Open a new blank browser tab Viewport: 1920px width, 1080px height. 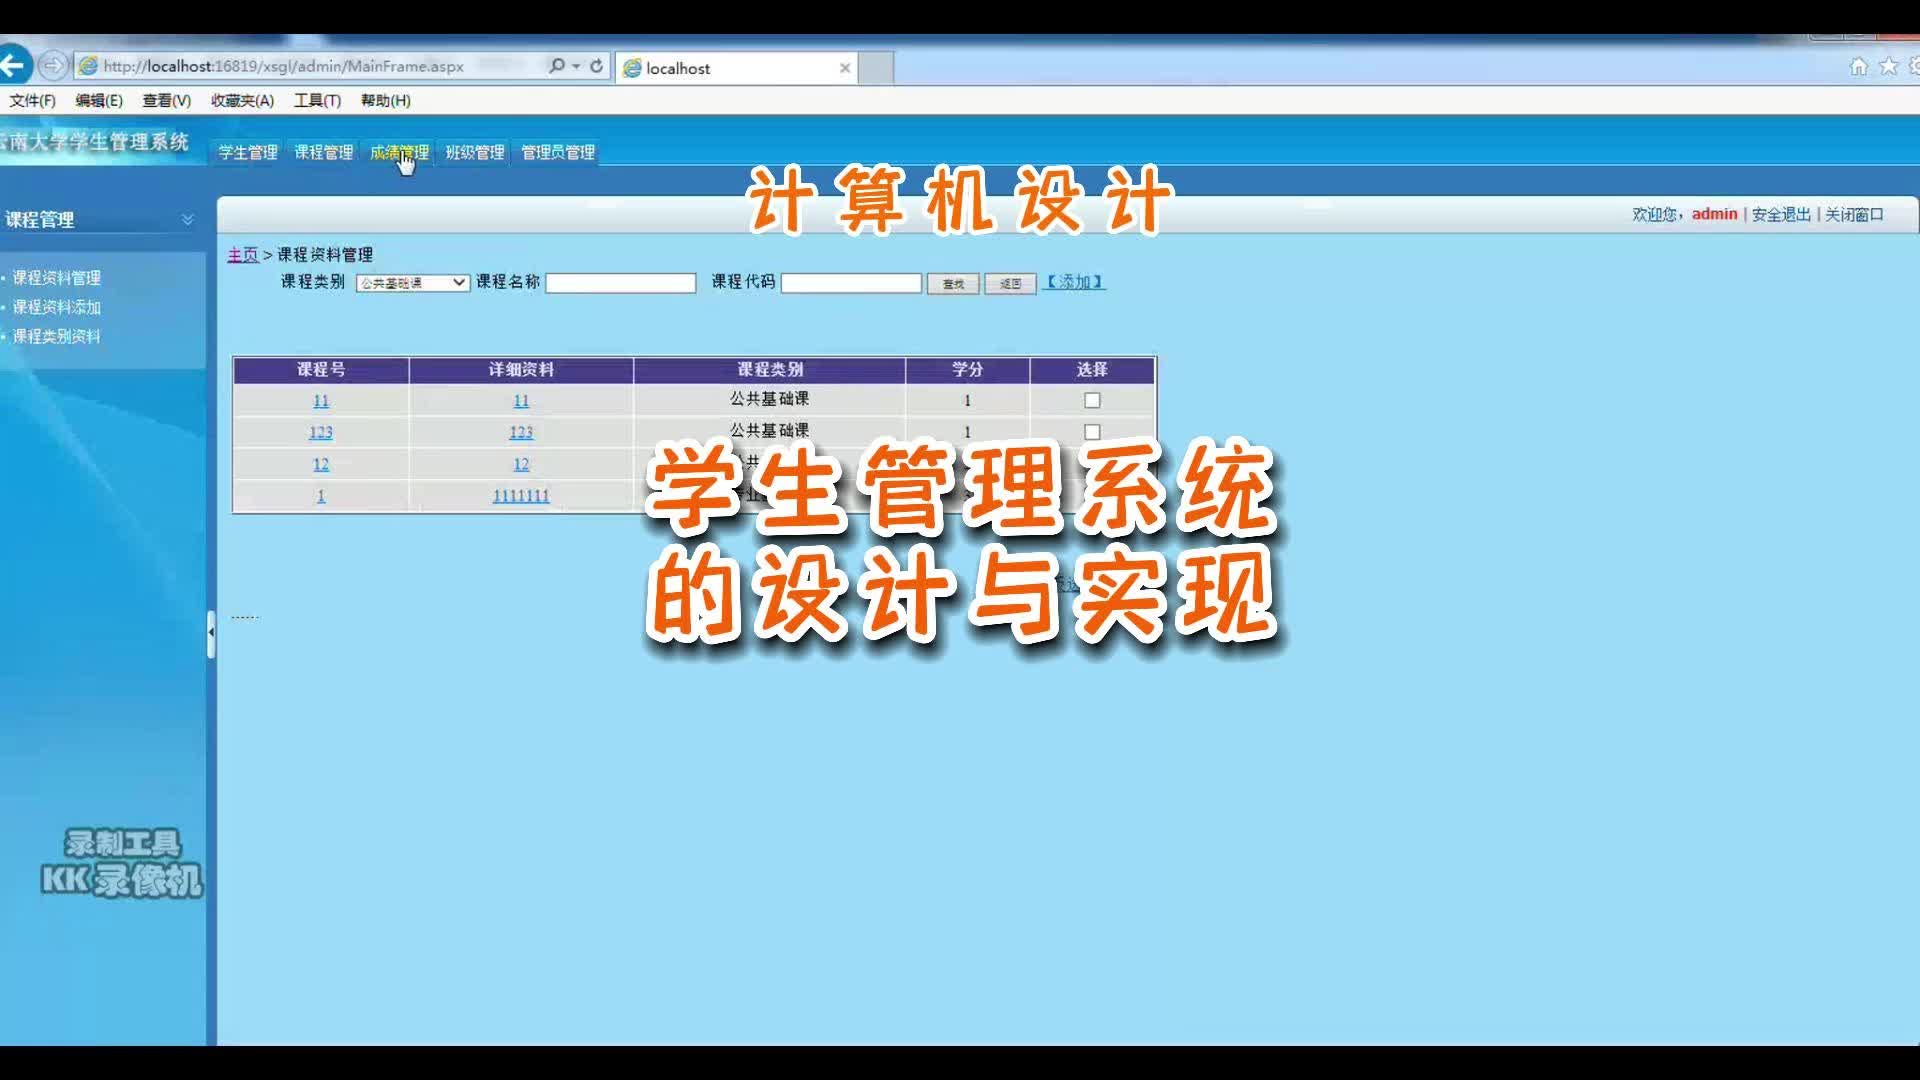click(x=876, y=68)
